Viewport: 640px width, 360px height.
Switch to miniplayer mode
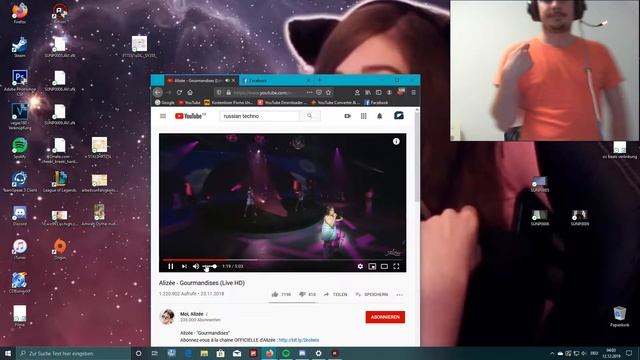coord(372,267)
